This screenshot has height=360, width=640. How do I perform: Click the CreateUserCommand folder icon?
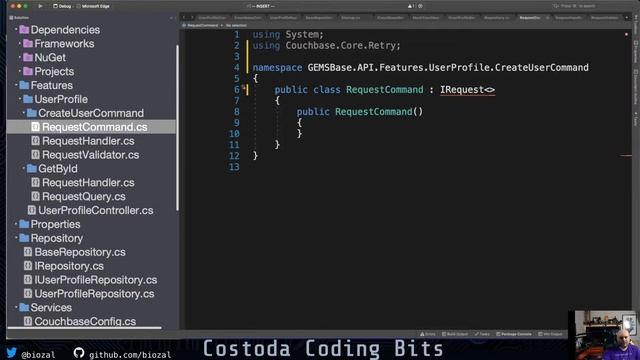[31, 113]
